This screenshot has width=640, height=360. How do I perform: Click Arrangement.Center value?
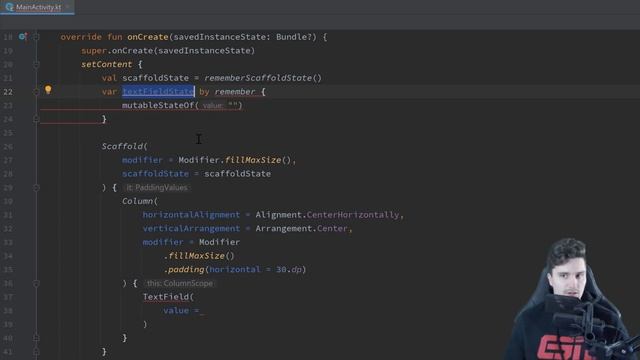click(x=302, y=229)
